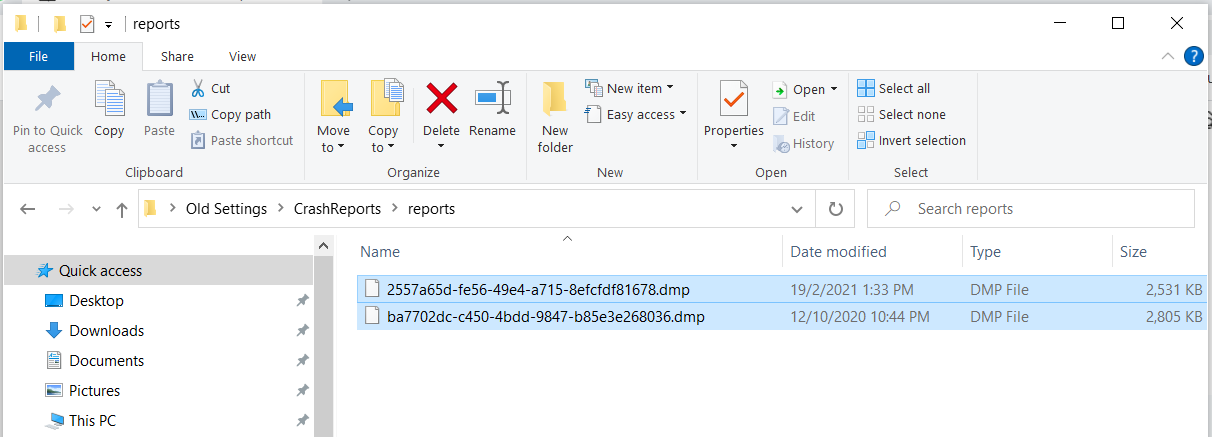Viewport: 1212px width, 437px height.
Task: Click the History icon
Action: (781, 143)
